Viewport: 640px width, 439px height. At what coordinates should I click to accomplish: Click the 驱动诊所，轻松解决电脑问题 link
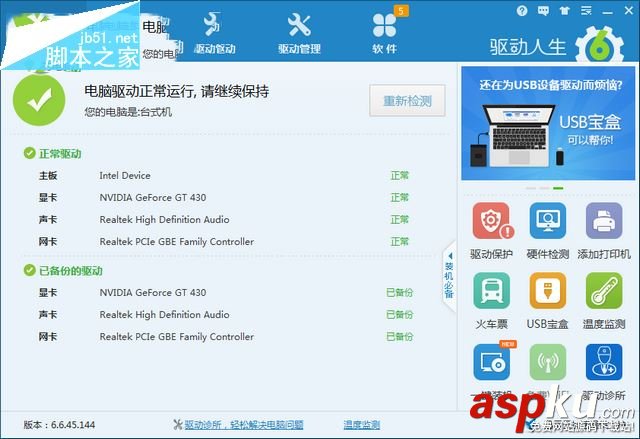244,425
